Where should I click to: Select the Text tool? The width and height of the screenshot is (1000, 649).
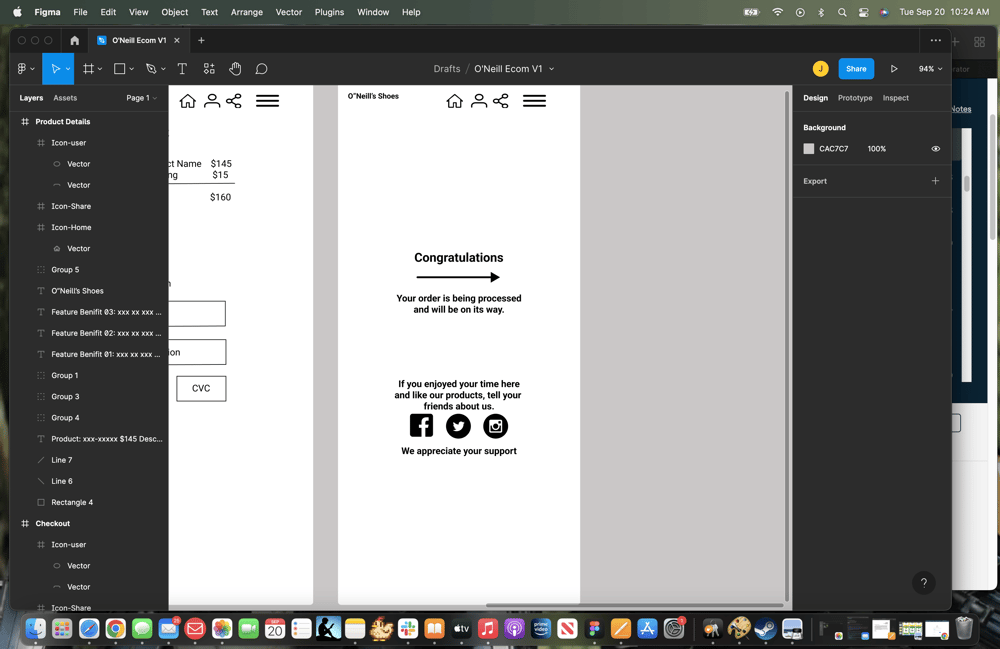pyautogui.click(x=182, y=68)
